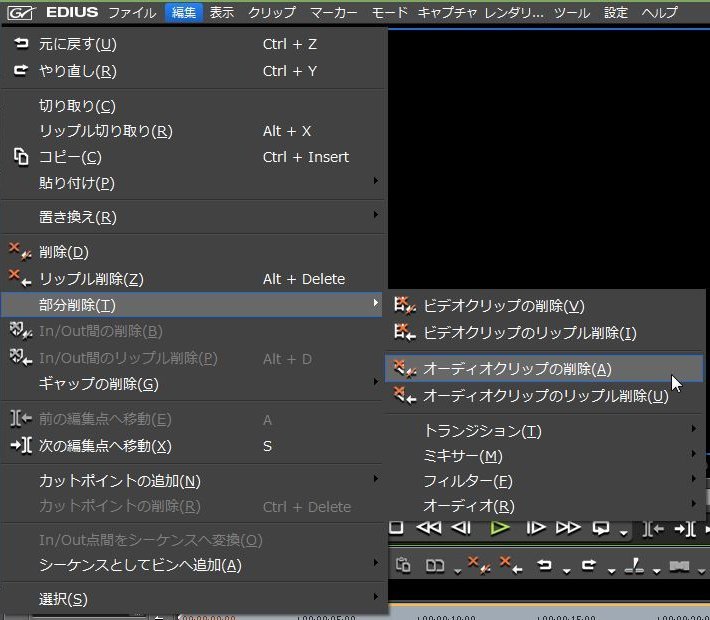
Task: Click the Redo toolbar icon
Action: tap(589, 565)
